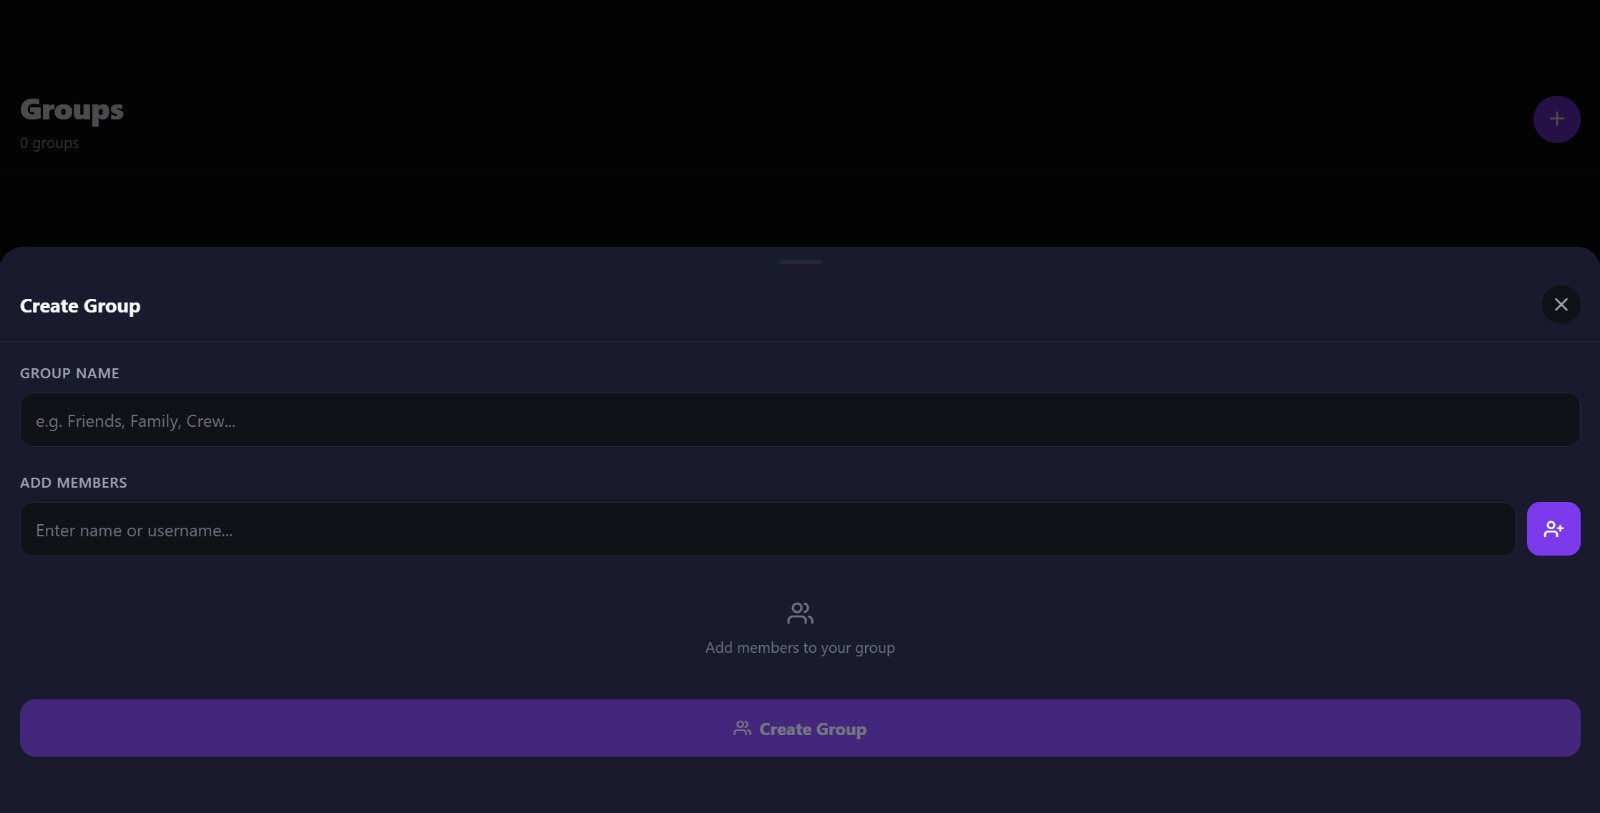This screenshot has width=1600, height=813.
Task: Click empty area below Create Group button
Action: 800,785
